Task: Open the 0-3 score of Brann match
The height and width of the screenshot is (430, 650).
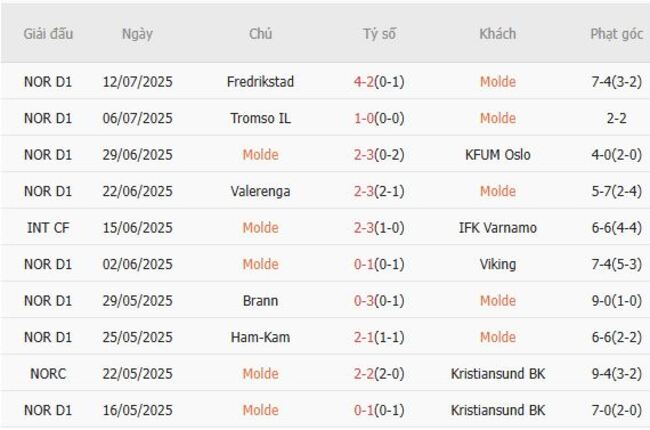Action: pyautogui.click(x=364, y=301)
